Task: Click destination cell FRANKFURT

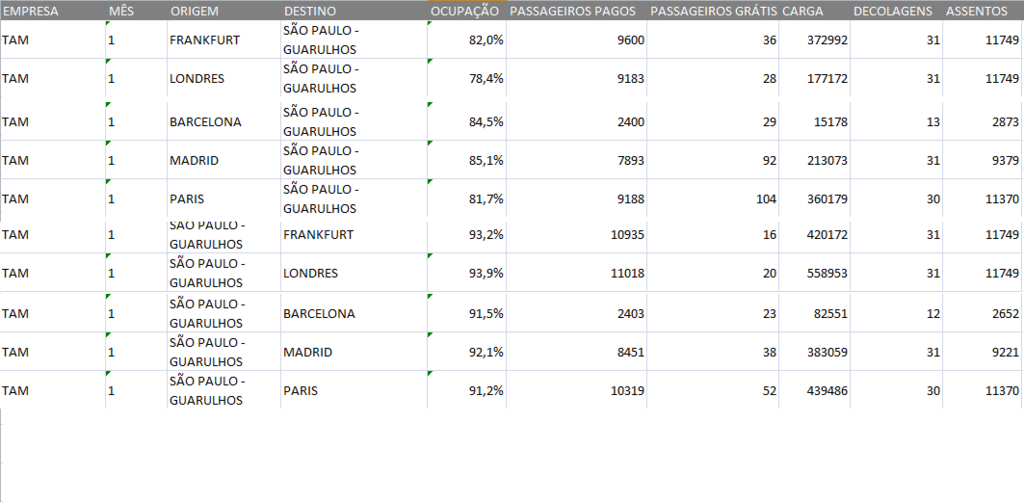Action: coord(354,234)
